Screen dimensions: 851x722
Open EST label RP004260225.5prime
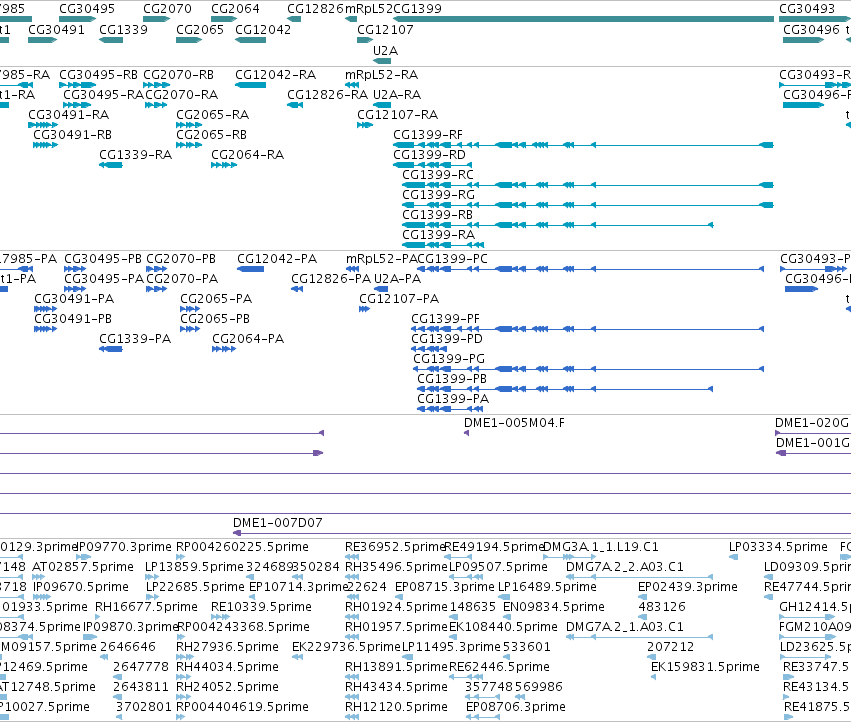(x=242, y=547)
